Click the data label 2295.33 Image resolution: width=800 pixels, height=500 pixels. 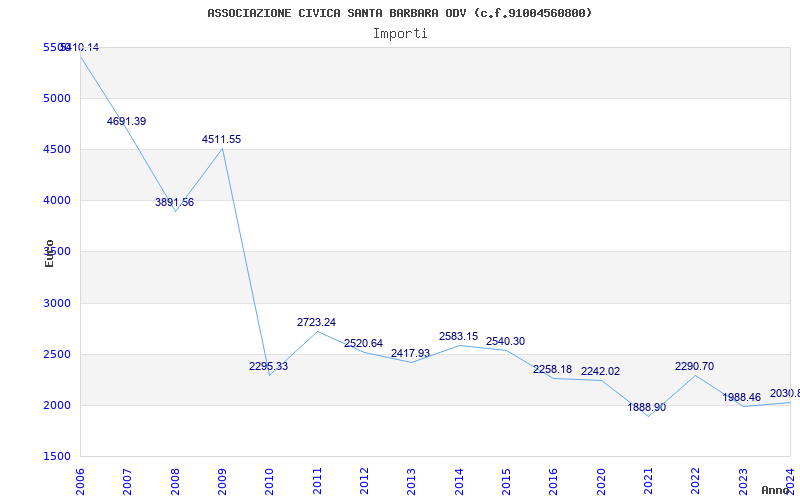pyautogui.click(x=268, y=366)
